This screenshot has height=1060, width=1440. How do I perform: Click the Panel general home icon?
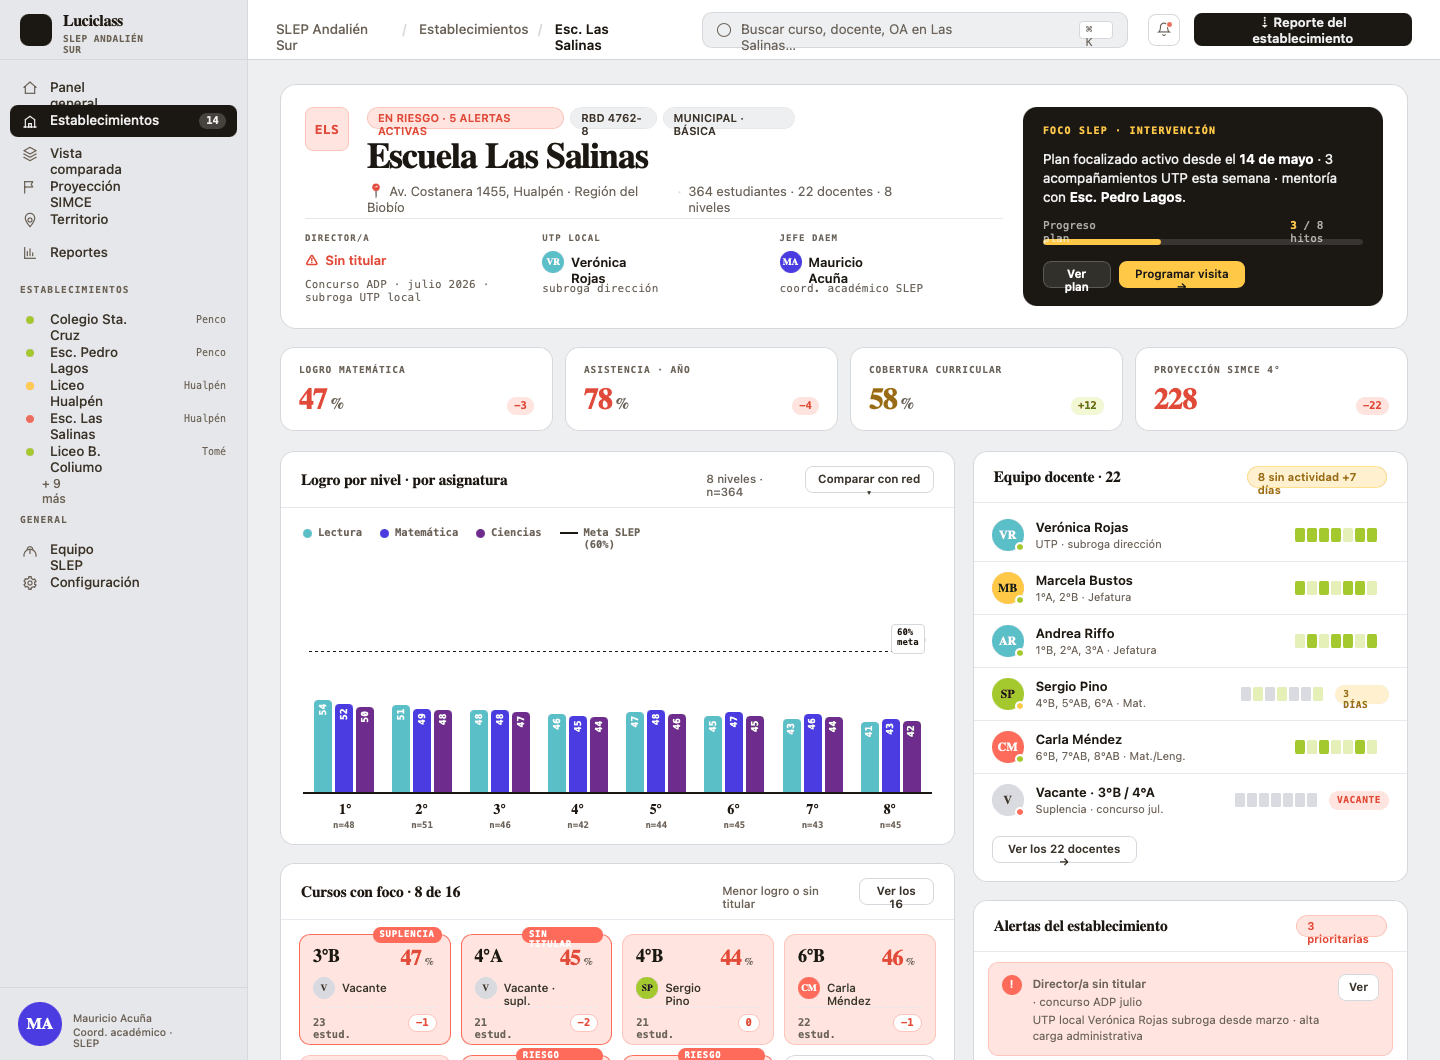[30, 88]
